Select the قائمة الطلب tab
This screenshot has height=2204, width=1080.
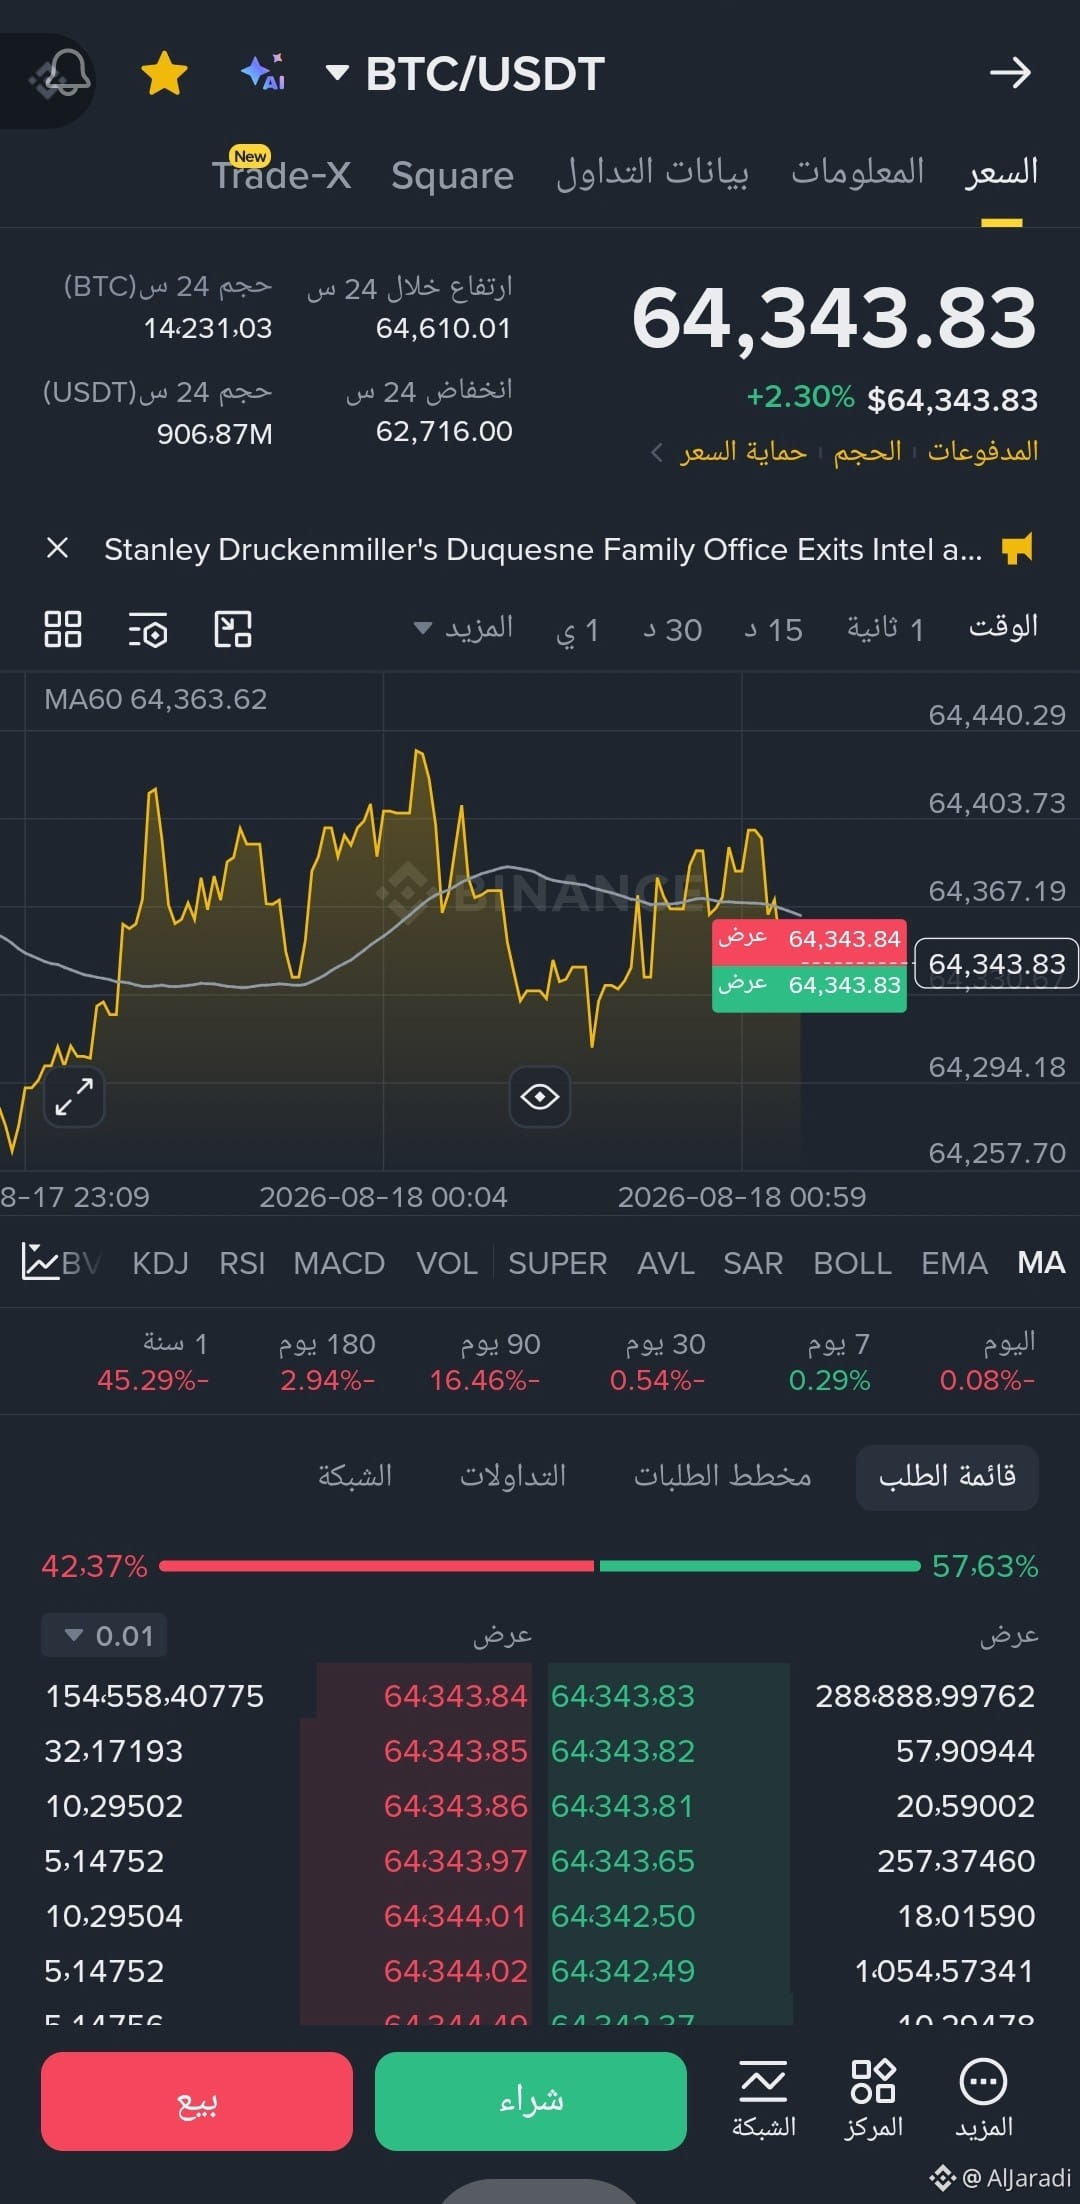pos(947,1477)
